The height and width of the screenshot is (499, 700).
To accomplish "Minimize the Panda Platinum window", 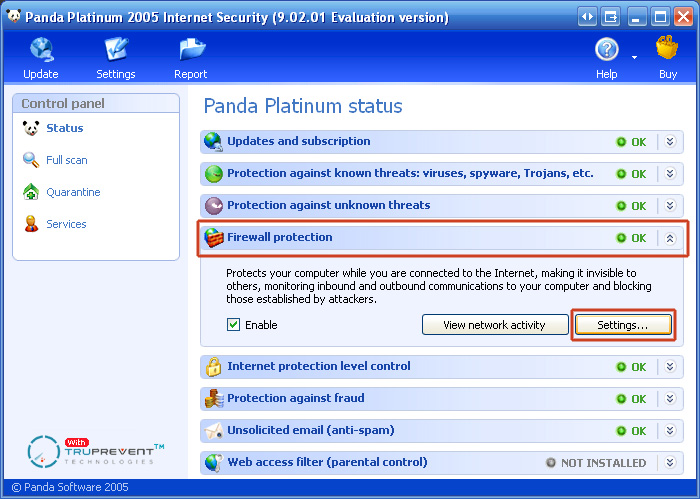I will (636, 17).
